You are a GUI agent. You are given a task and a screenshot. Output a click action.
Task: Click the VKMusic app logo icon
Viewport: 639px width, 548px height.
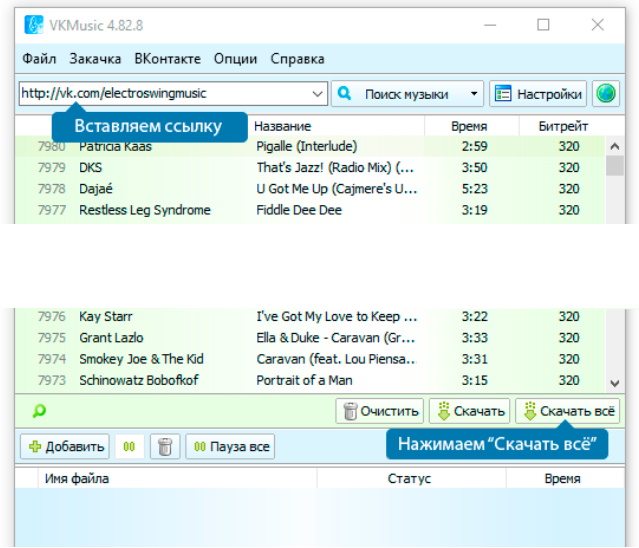(x=33, y=25)
